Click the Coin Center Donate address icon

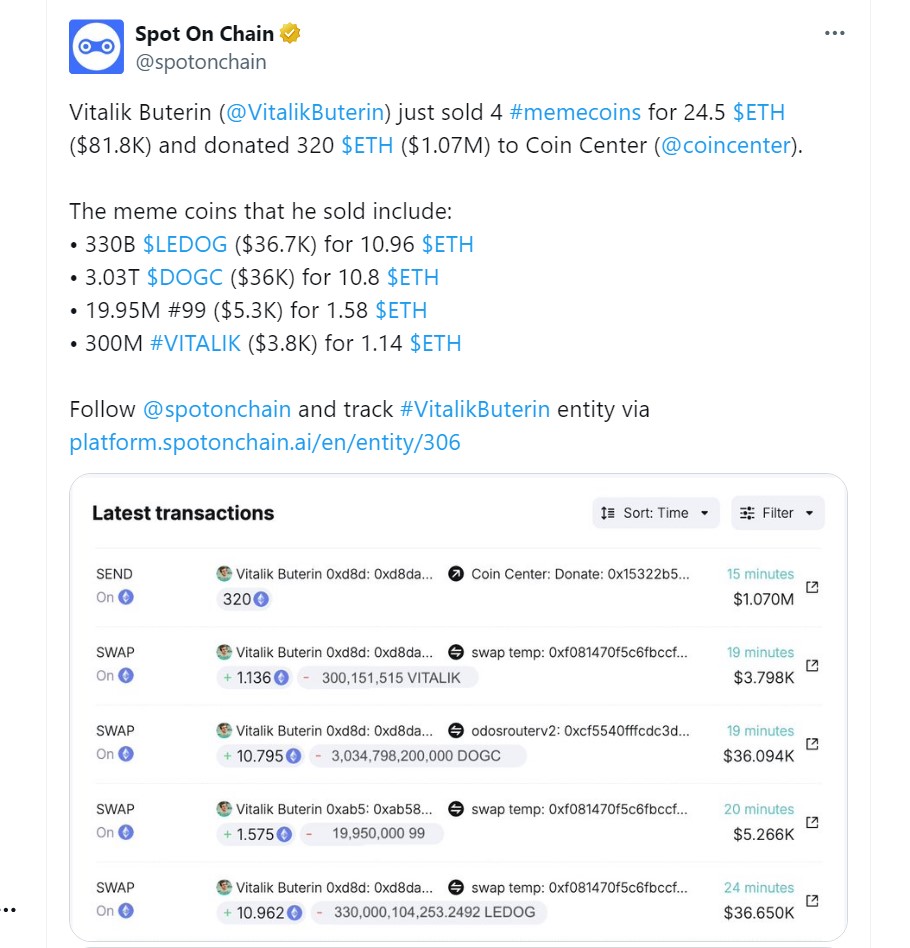tap(456, 574)
